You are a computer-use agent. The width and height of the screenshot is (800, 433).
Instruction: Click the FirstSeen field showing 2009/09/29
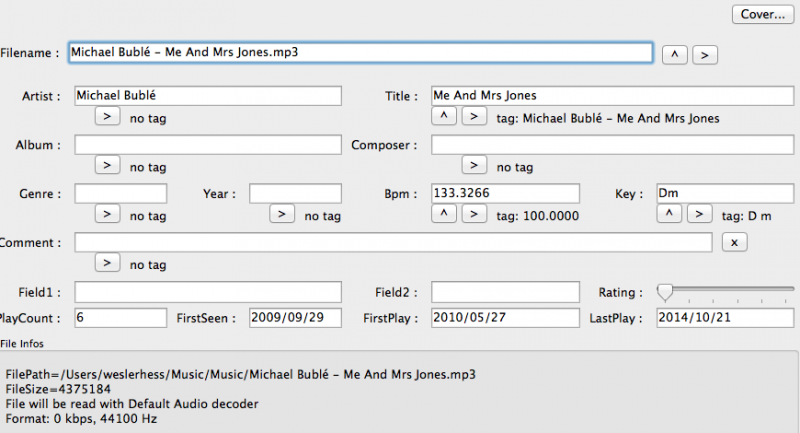(295, 318)
